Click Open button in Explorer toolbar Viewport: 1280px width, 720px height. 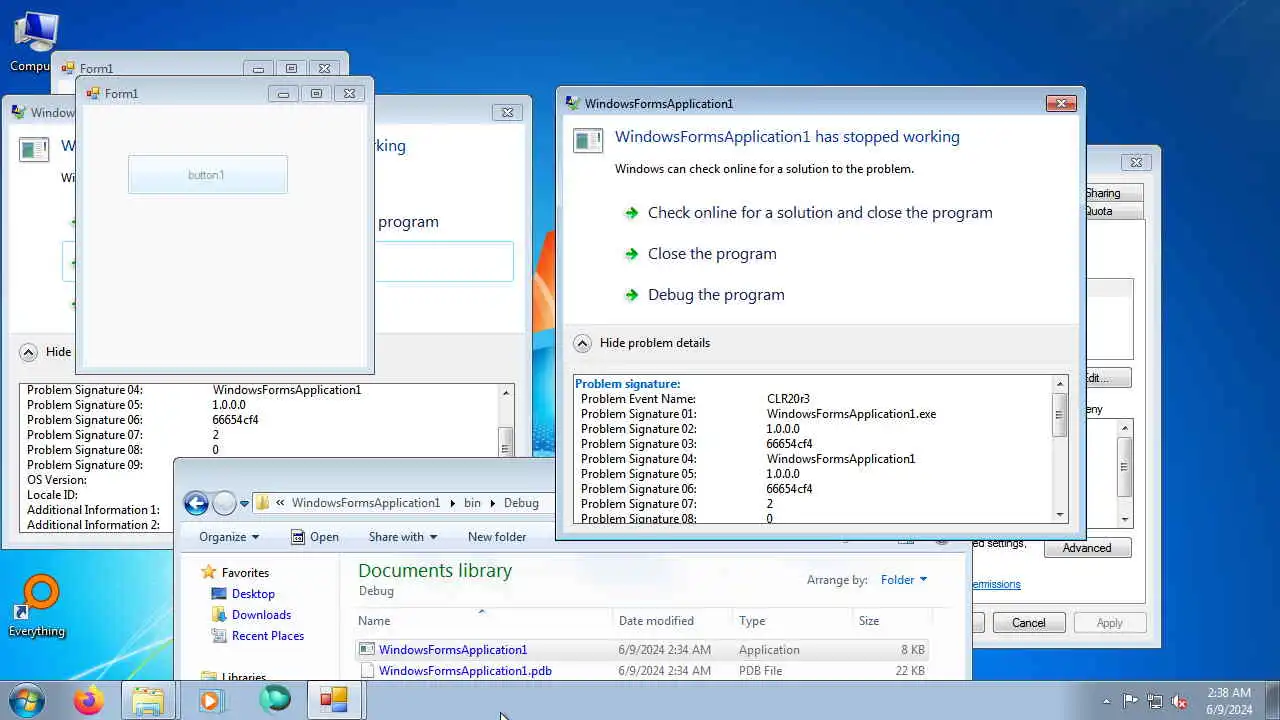(x=315, y=537)
